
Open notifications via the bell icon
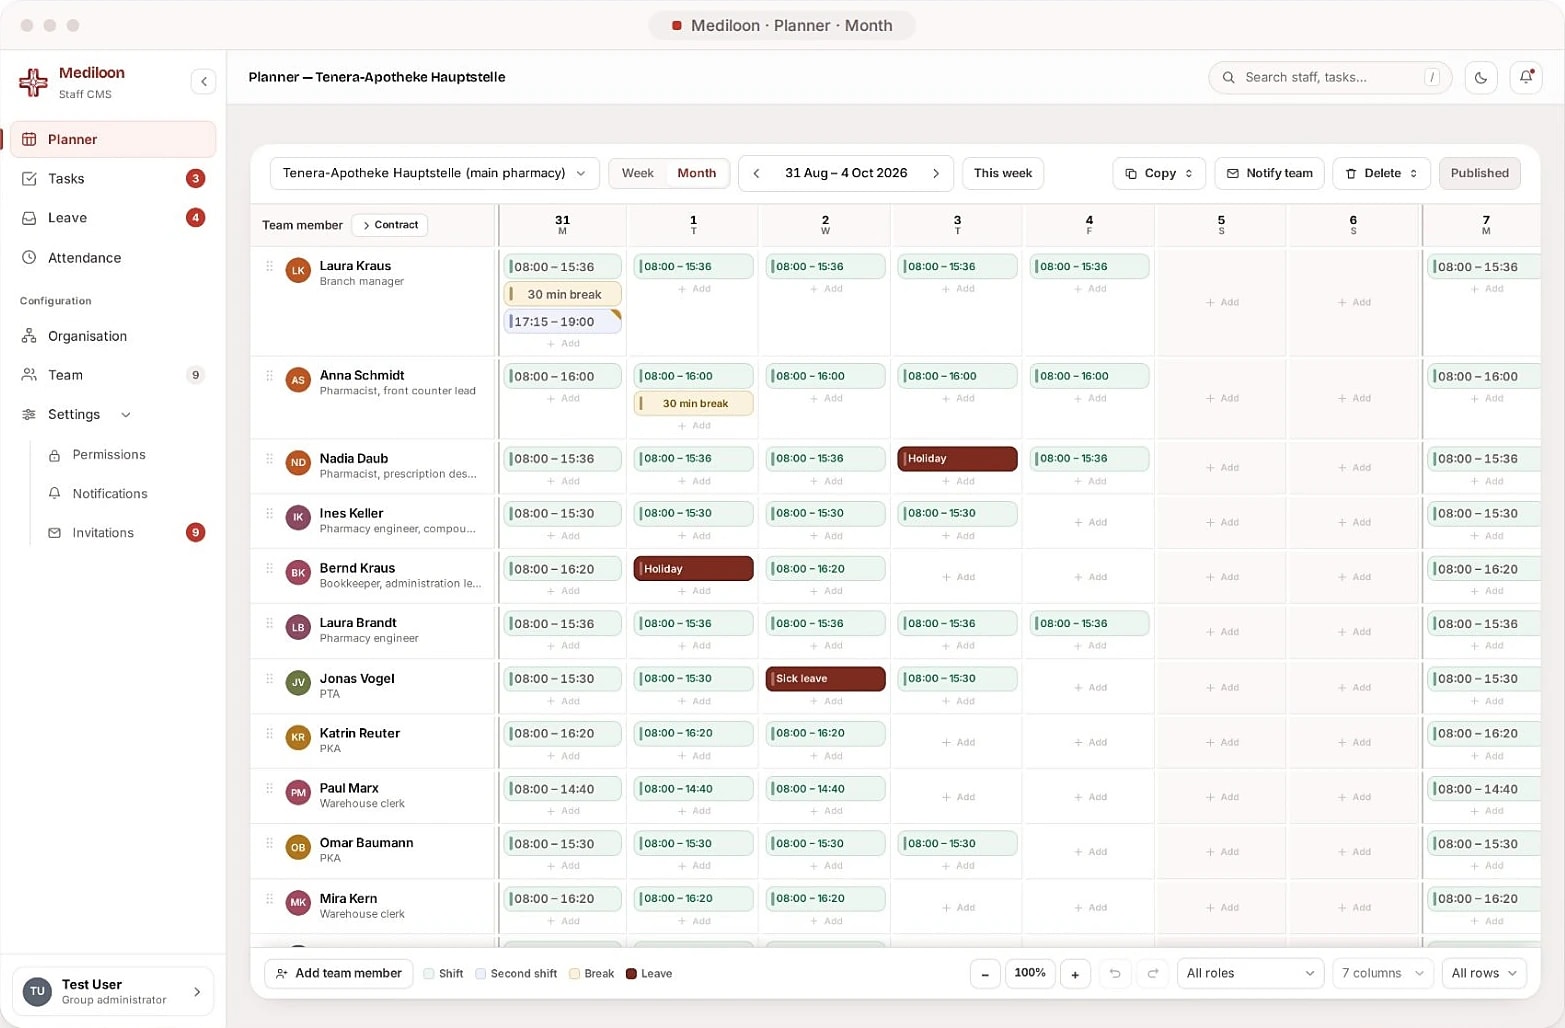pyautogui.click(x=1526, y=77)
